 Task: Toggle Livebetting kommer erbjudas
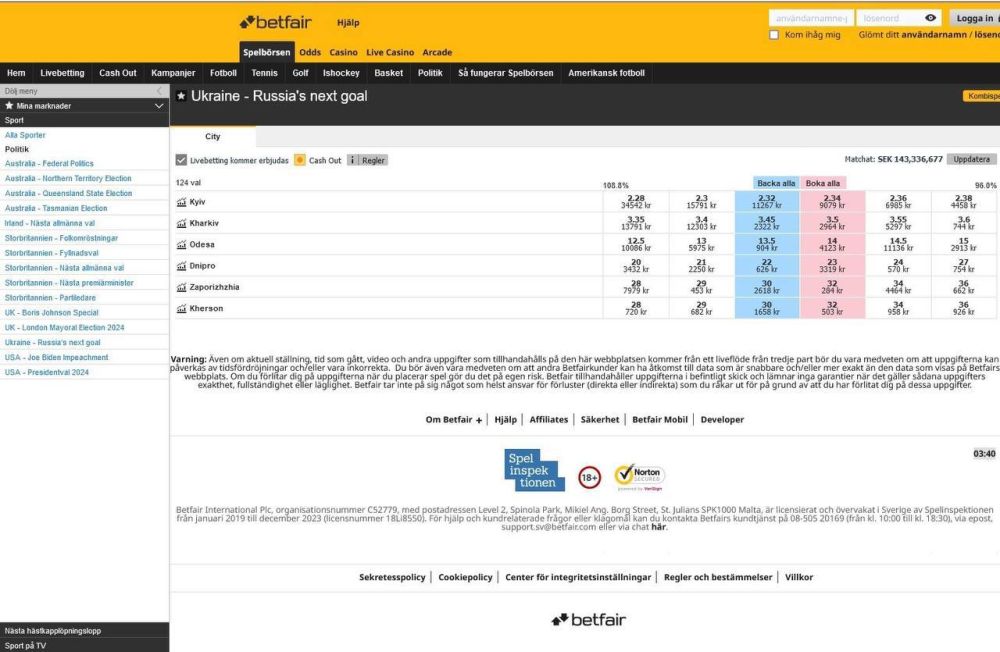coord(180,160)
